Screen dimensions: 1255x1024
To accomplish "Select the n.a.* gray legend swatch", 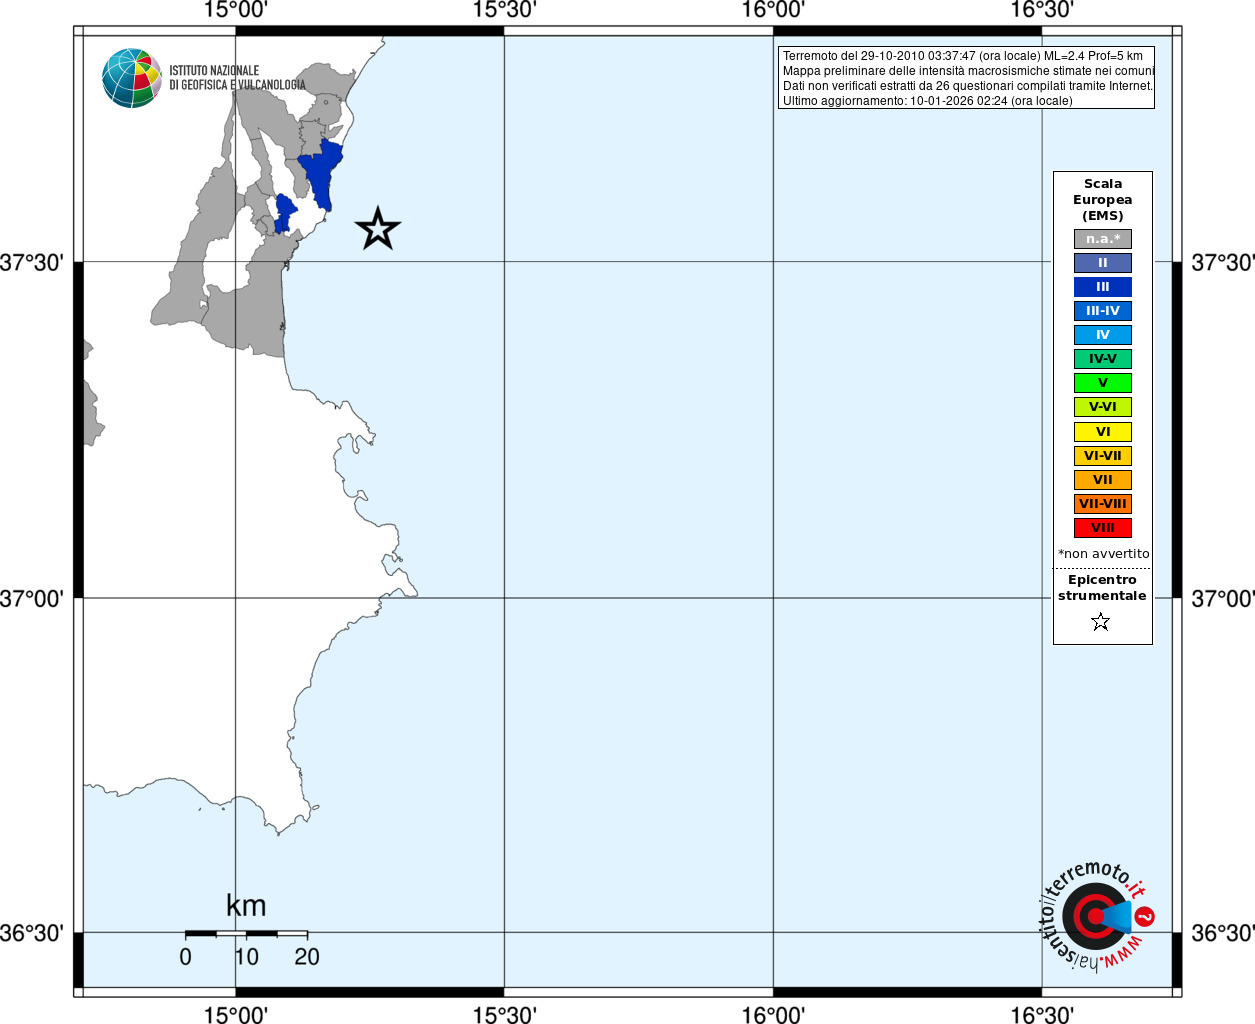I will coord(1103,239).
